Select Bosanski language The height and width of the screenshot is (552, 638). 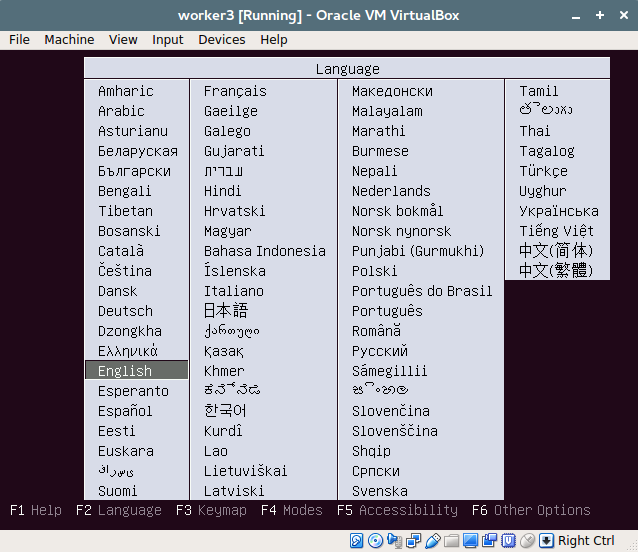pos(129,231)
